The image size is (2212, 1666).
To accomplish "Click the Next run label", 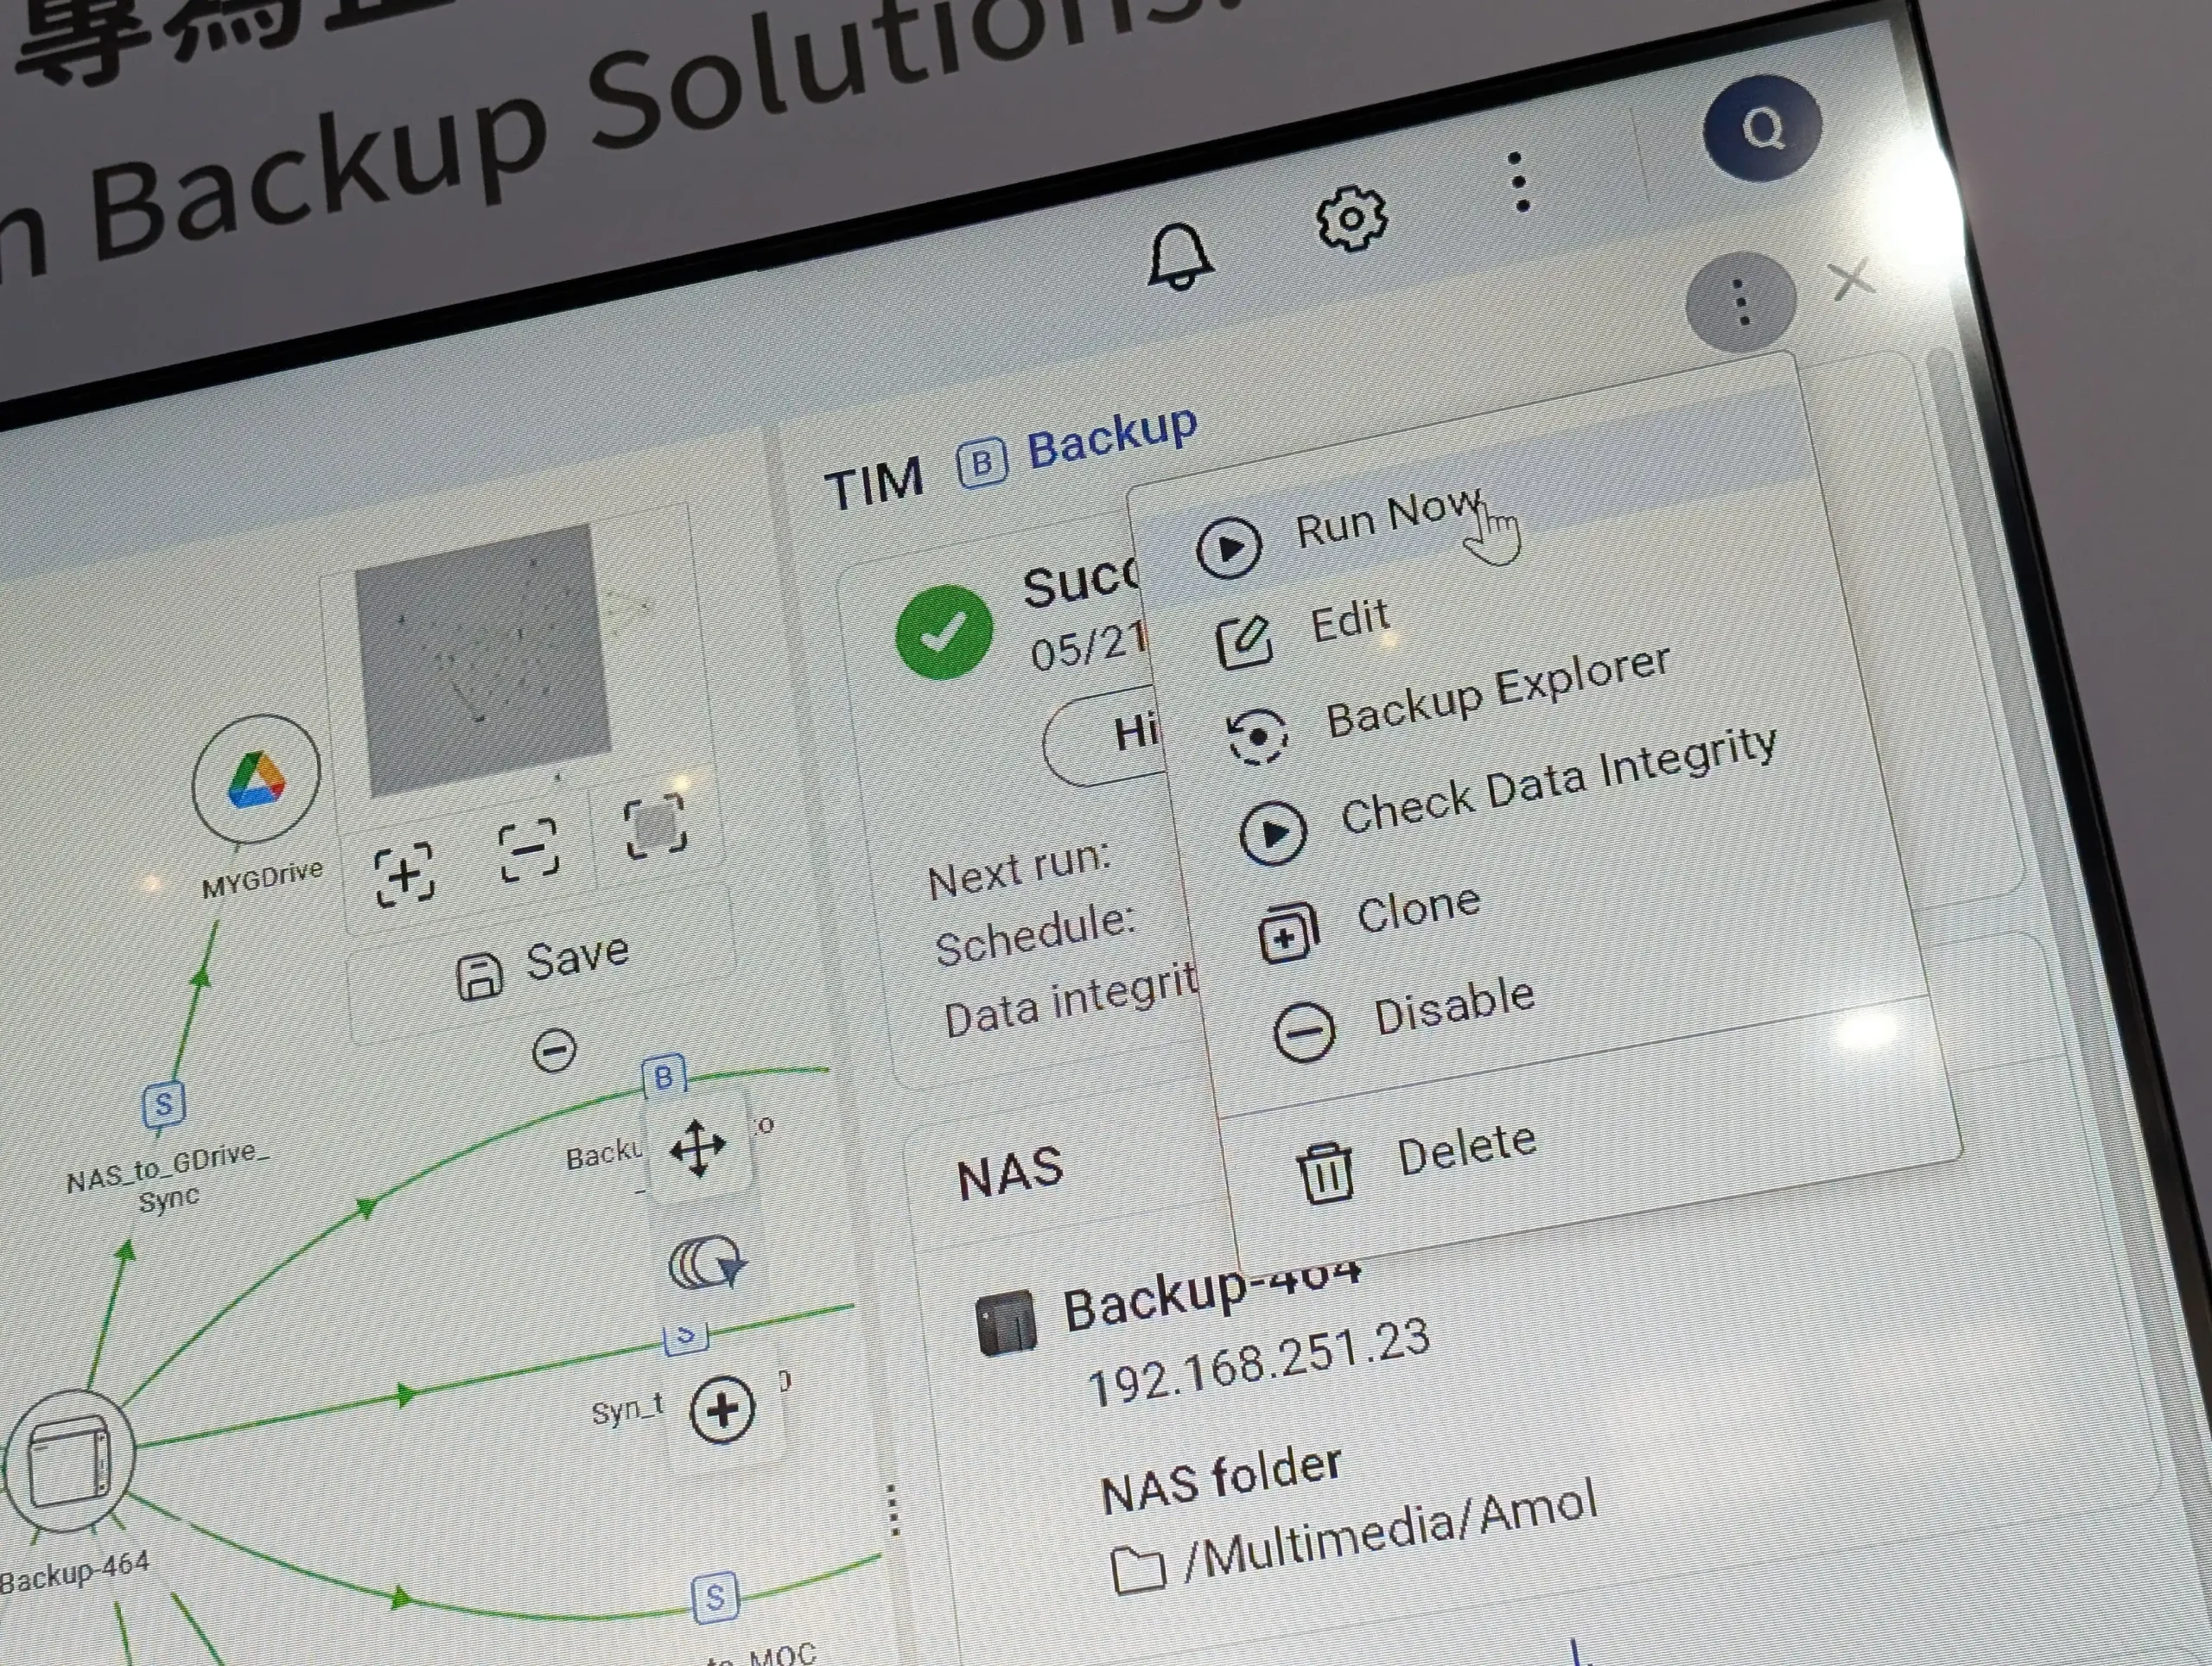I will (x=1019, y=870).
